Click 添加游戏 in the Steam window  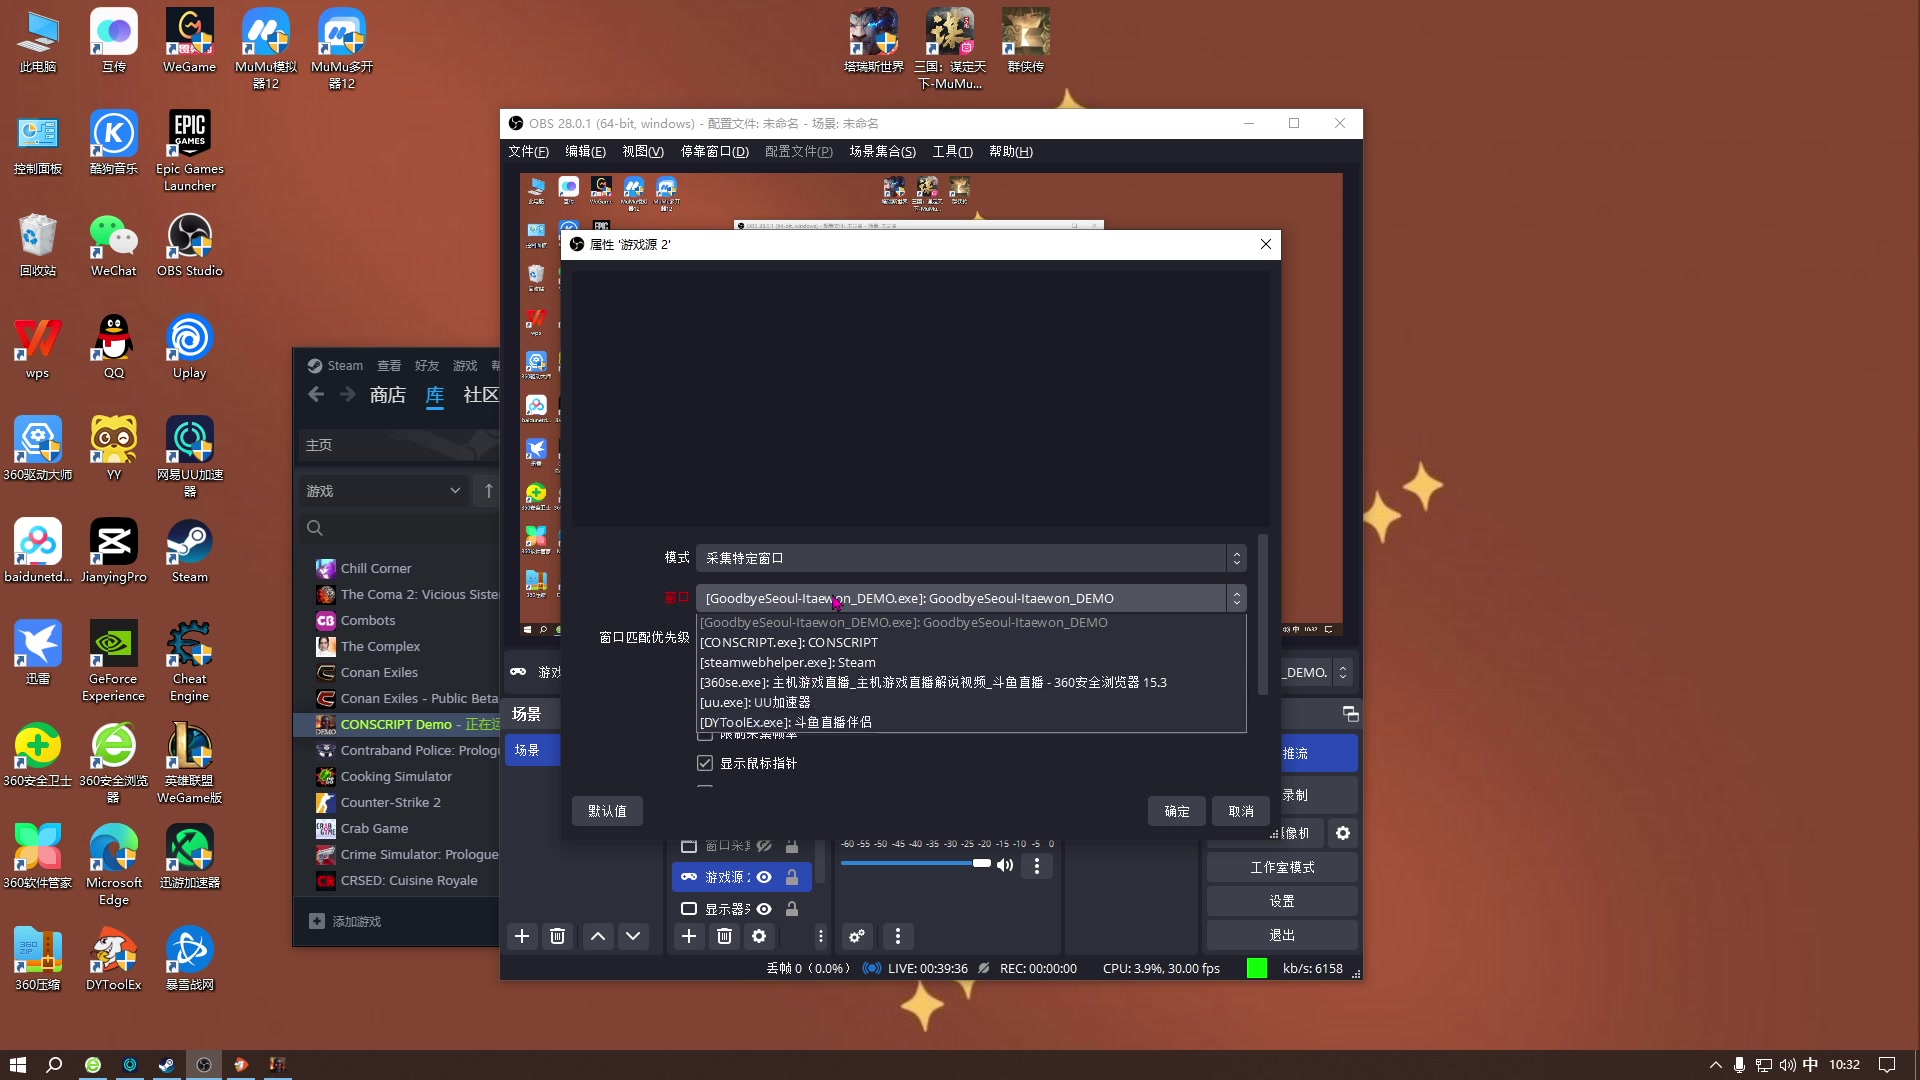[346, 921]
